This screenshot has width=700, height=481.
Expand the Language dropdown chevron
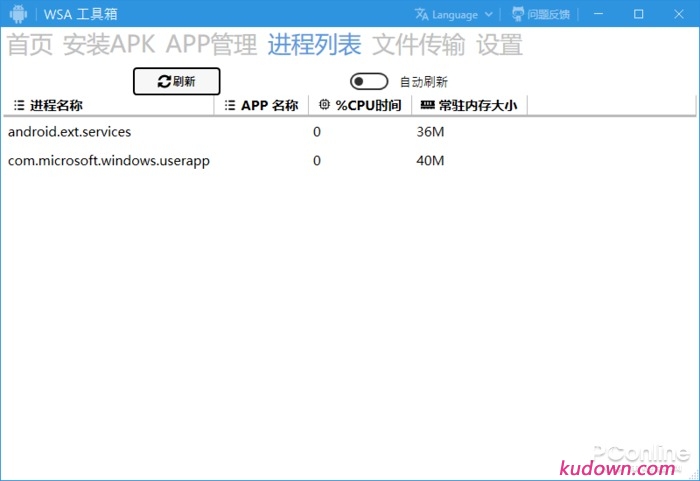tap(489, 14)
